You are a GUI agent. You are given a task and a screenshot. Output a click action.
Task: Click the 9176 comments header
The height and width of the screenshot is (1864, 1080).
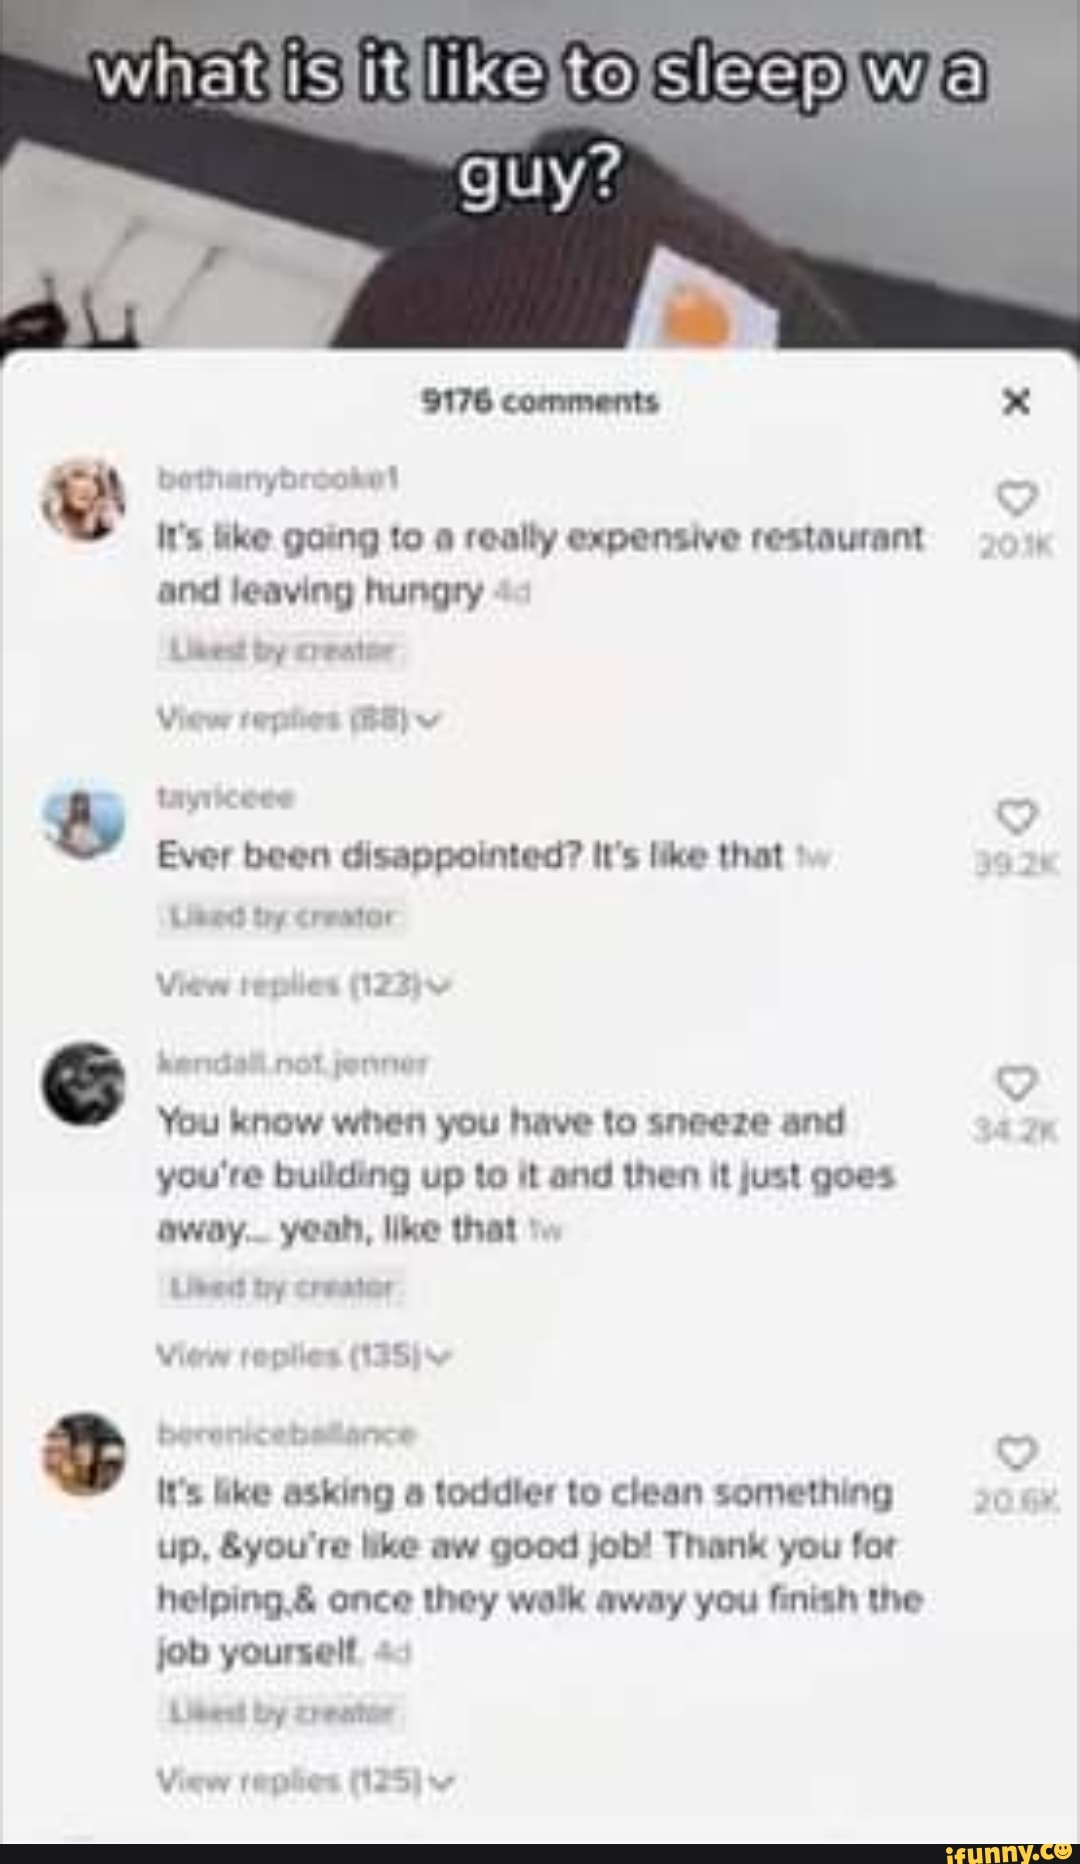point(540,402)
